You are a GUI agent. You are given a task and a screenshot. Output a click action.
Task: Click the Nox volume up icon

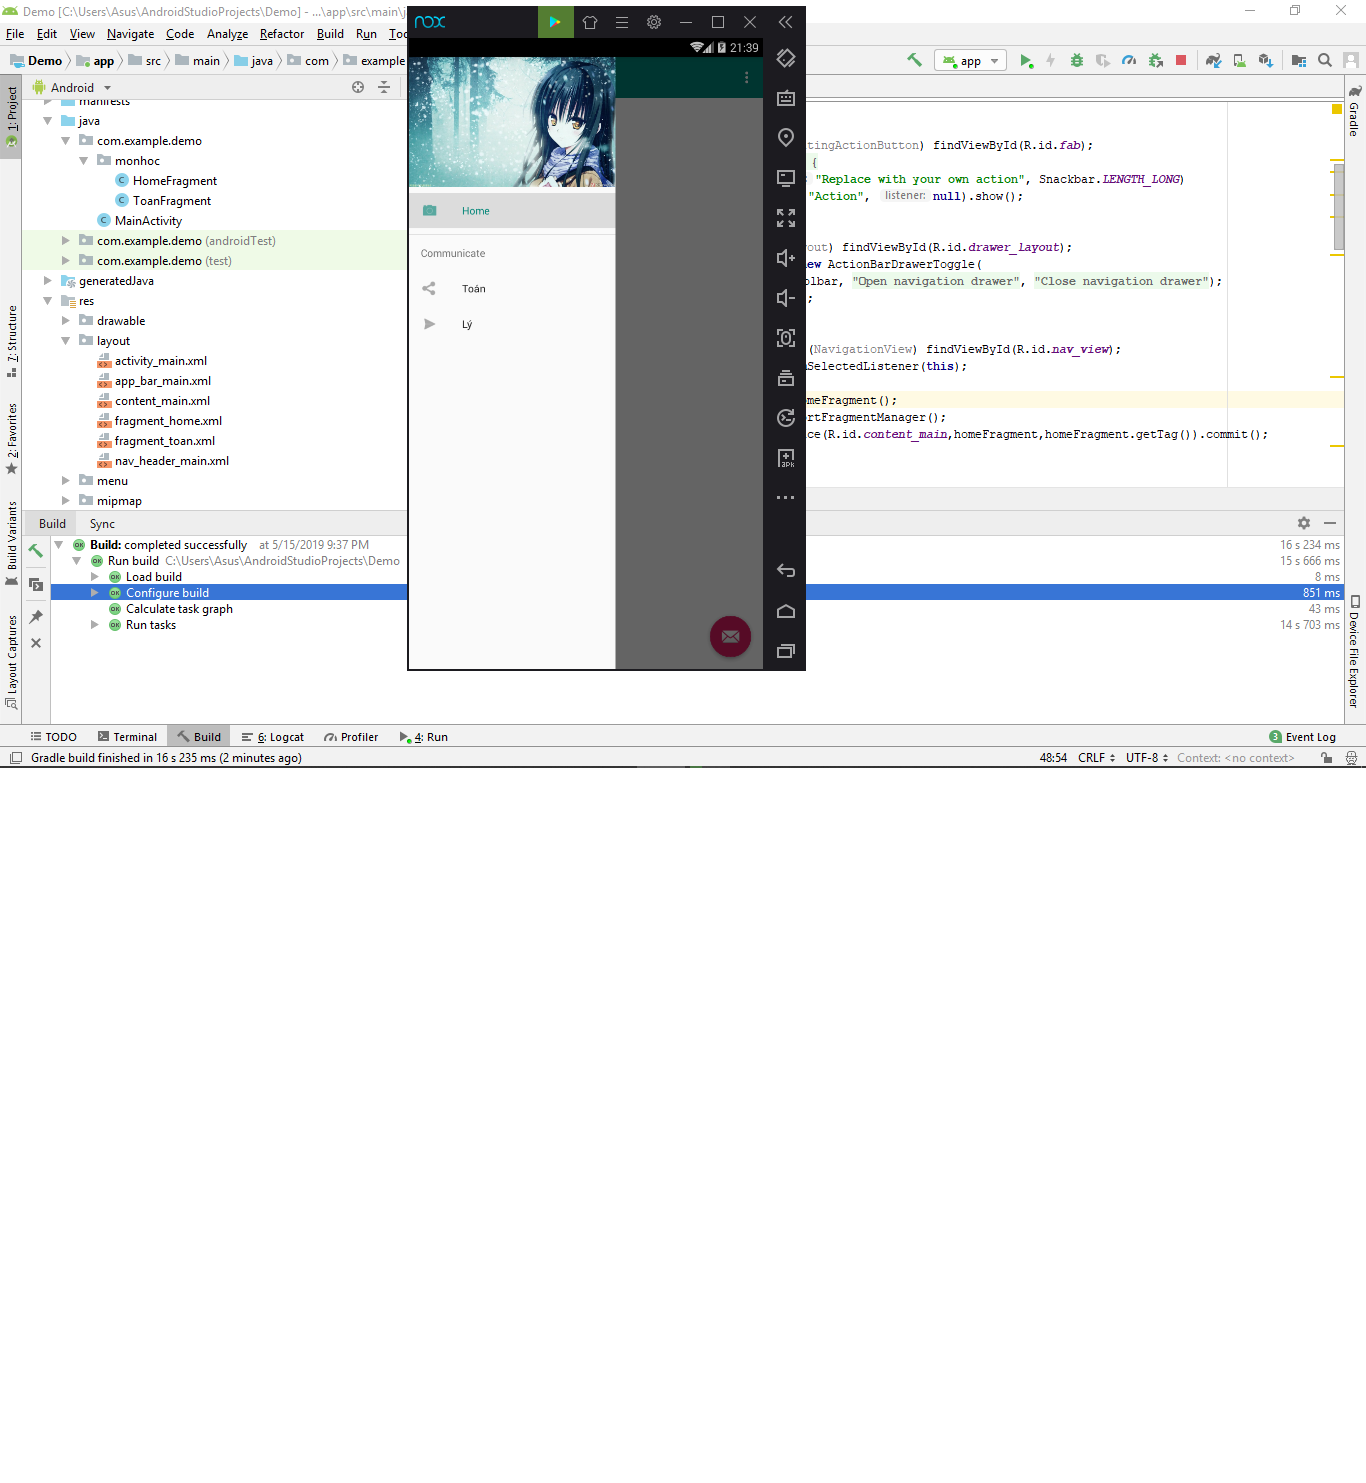(x=786, y=258)
